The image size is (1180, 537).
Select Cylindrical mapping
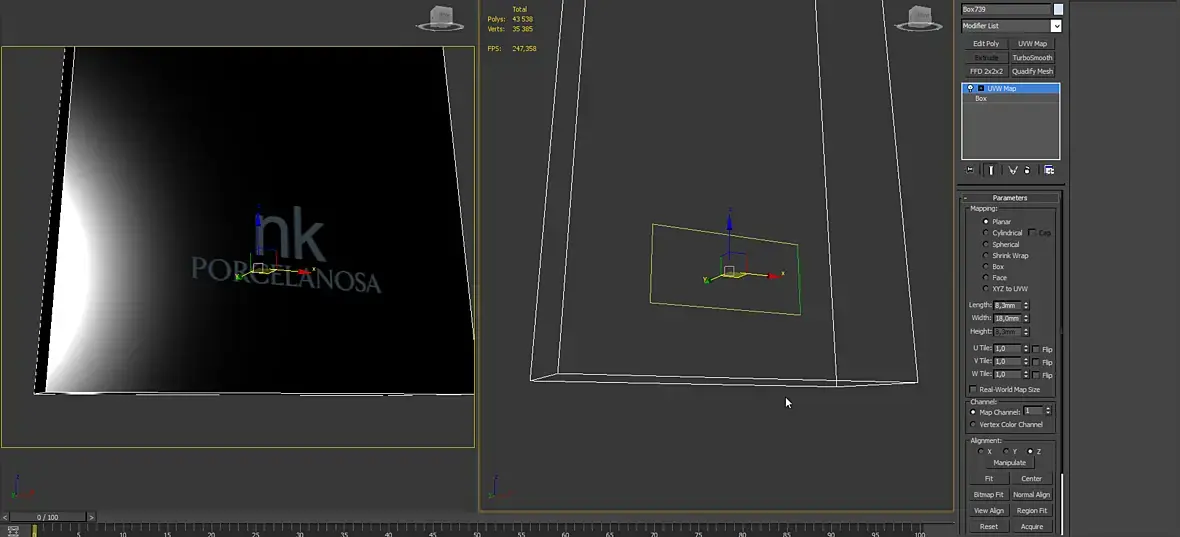(986, 233)
